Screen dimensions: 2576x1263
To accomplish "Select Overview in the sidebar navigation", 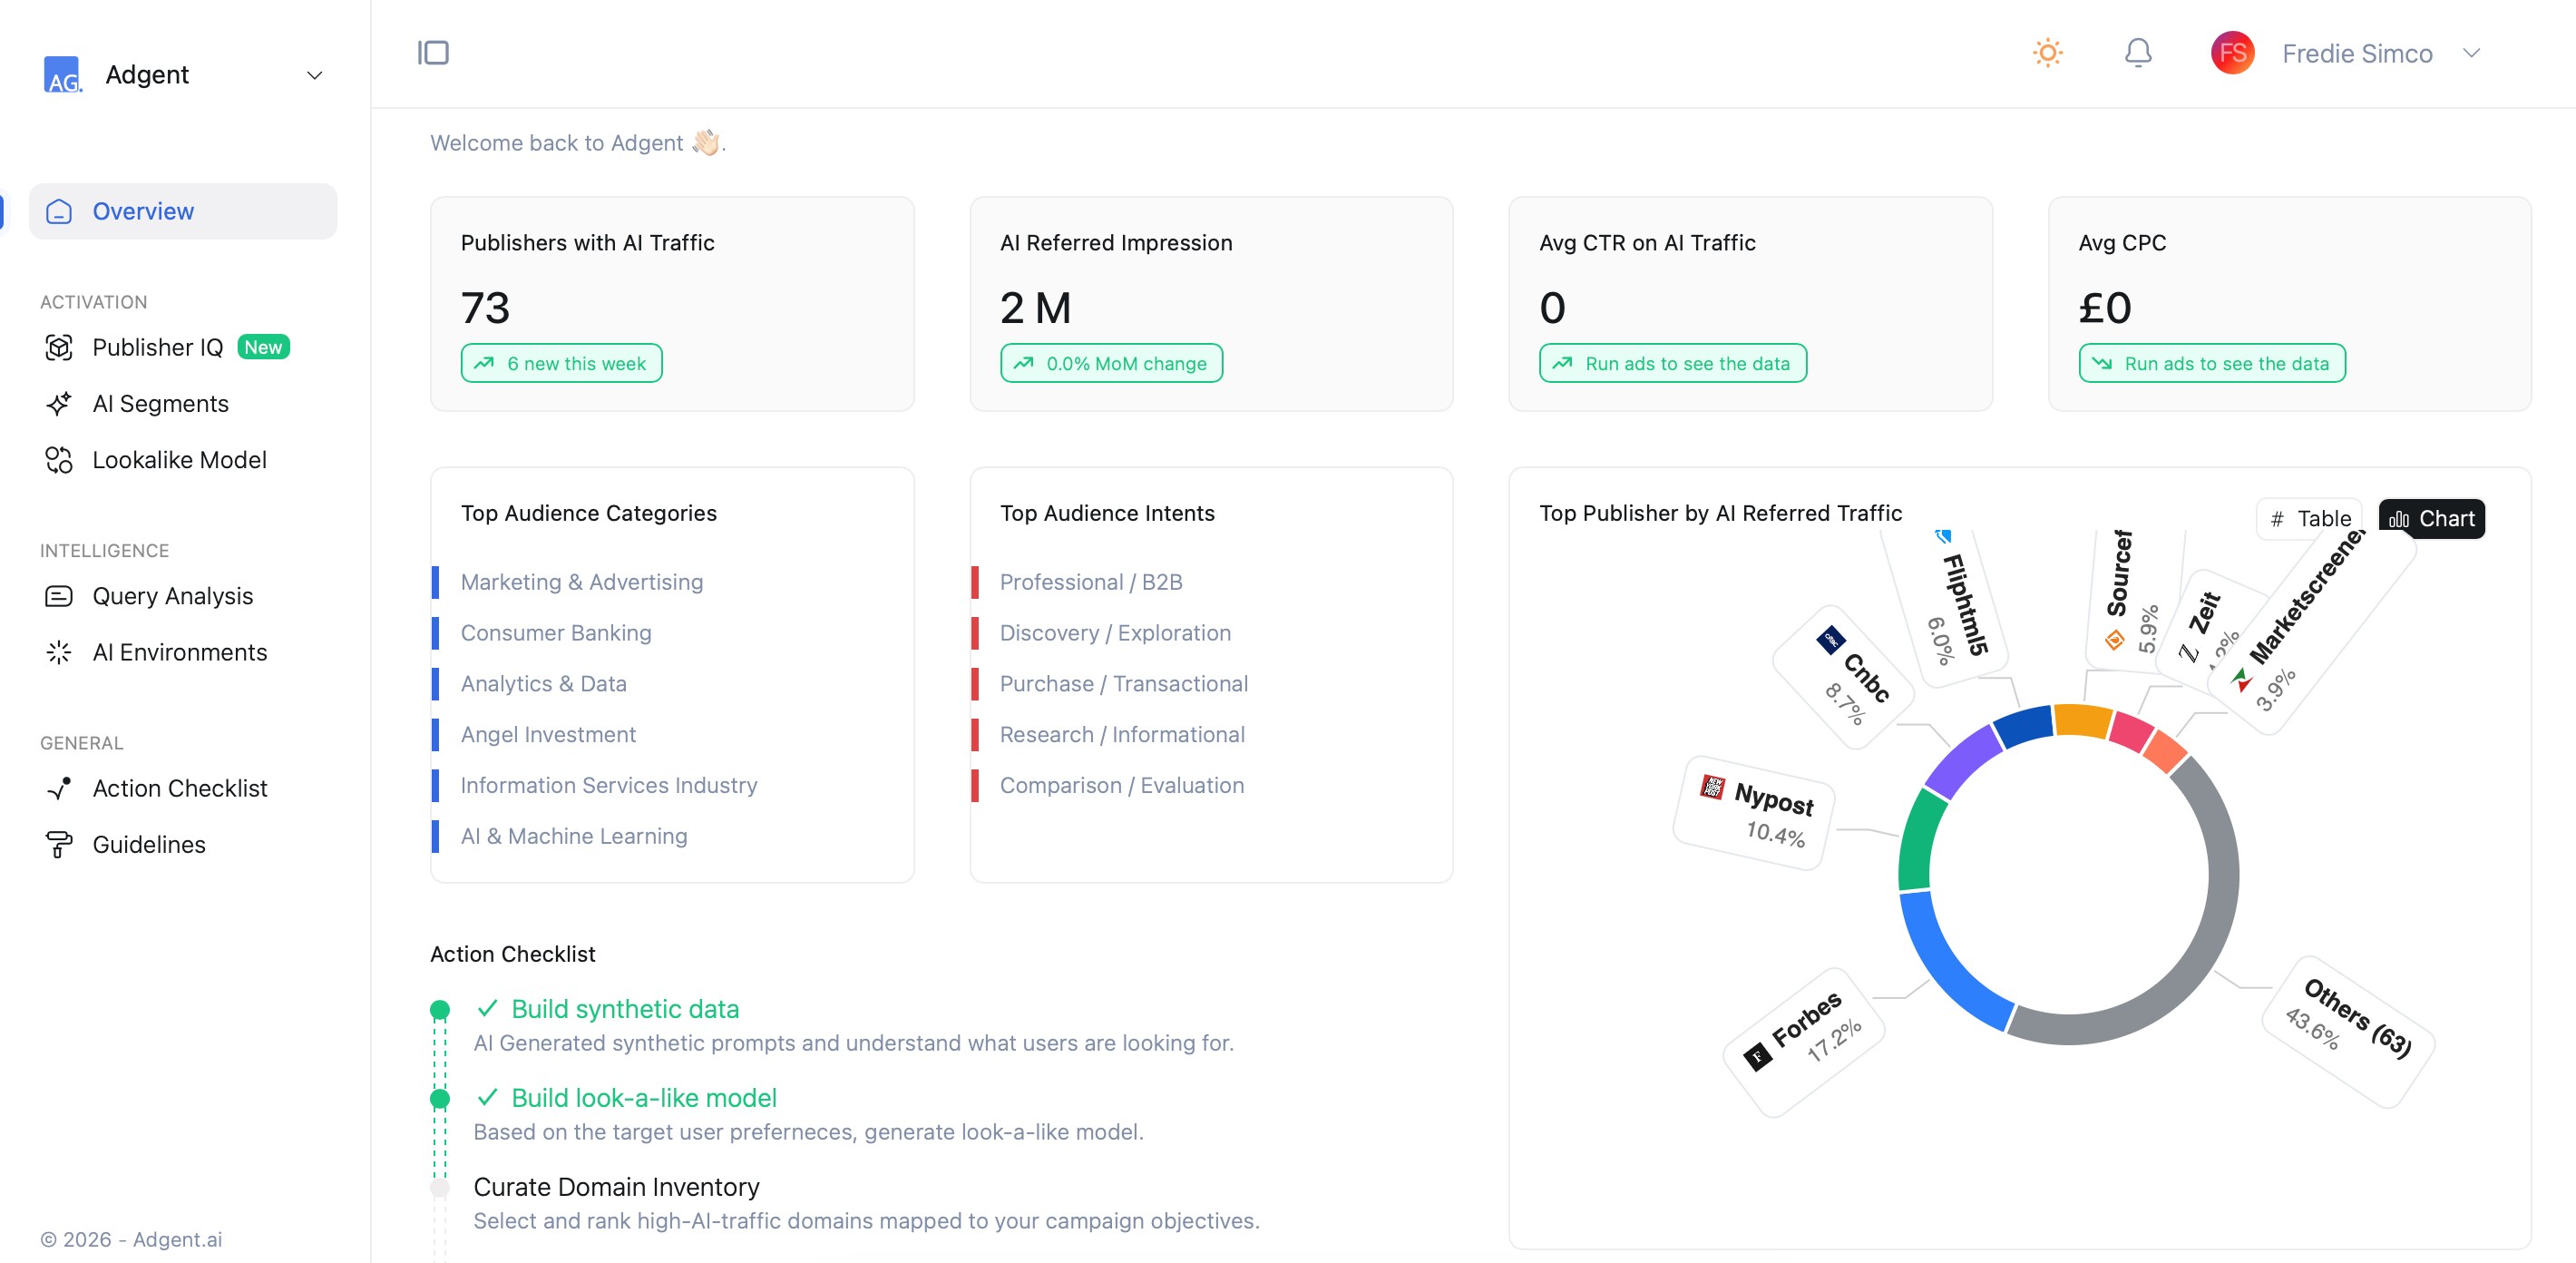I will pyautogui.click(x=143, y=211).
